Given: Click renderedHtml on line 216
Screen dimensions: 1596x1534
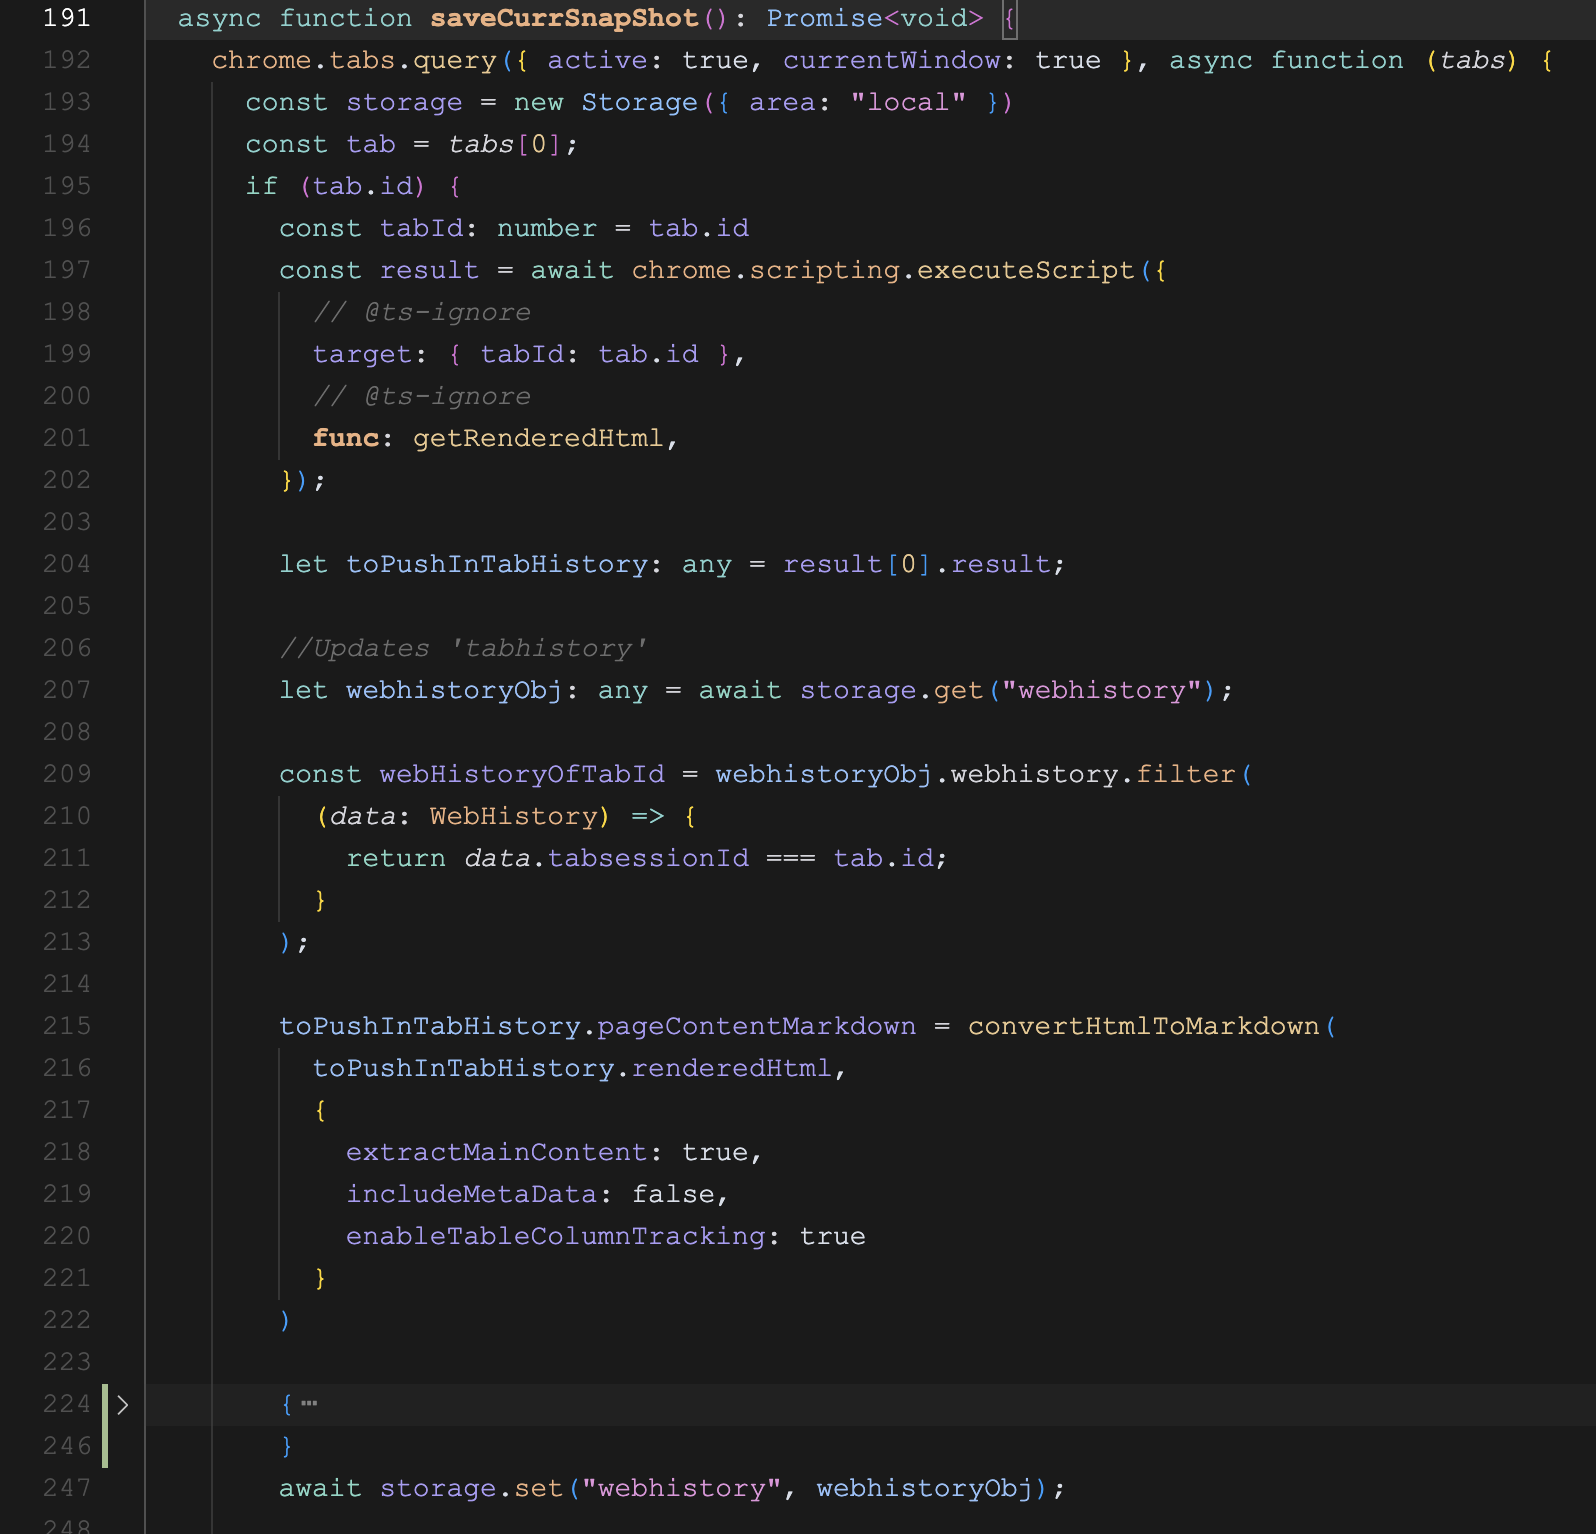Looking at the screenshot, I should pos(732,1068).
